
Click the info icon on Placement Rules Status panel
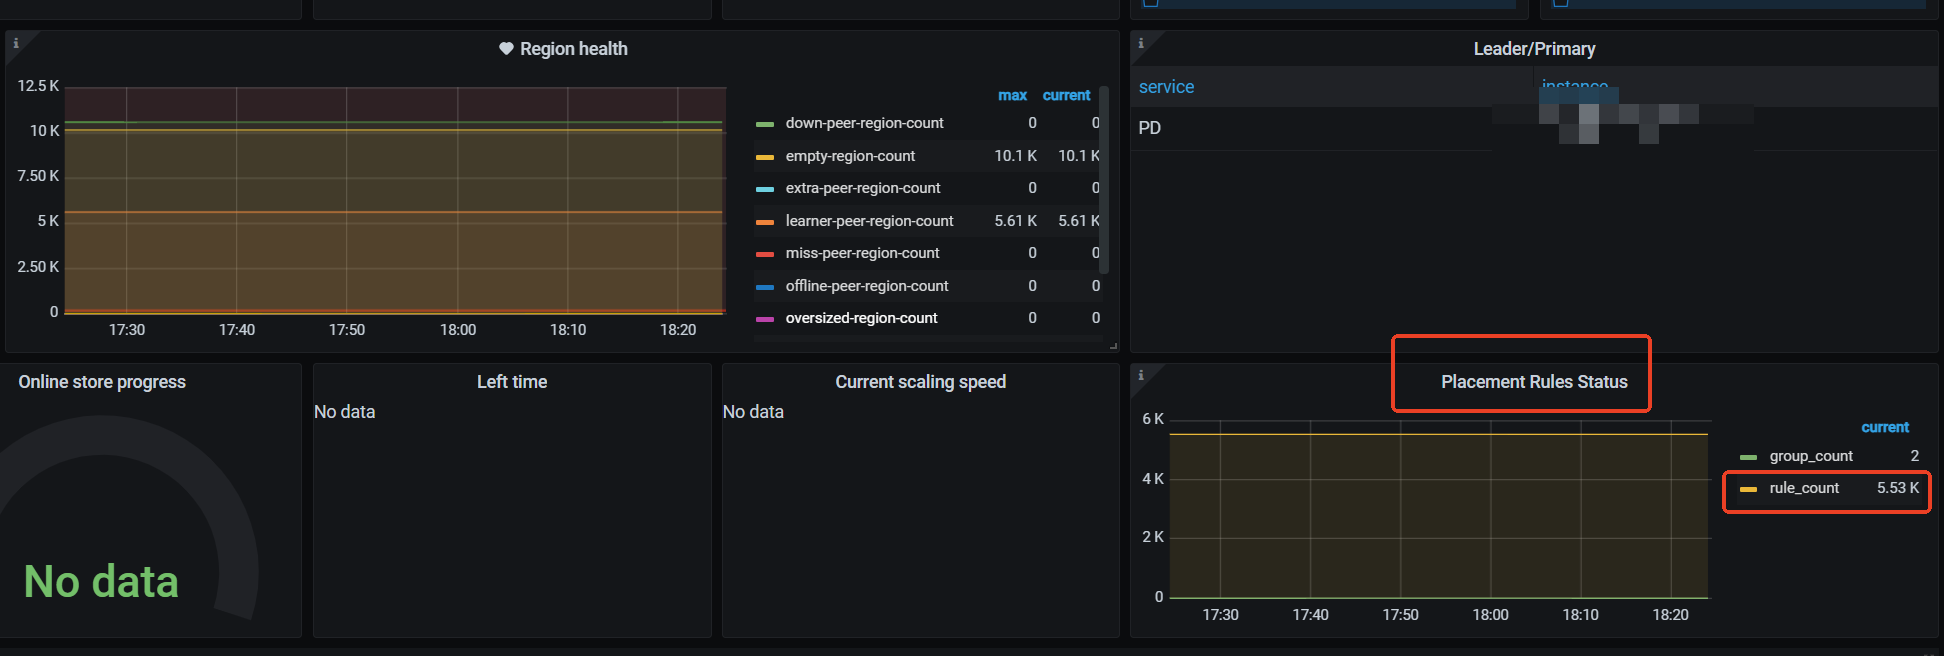(x=1141, y=375)
